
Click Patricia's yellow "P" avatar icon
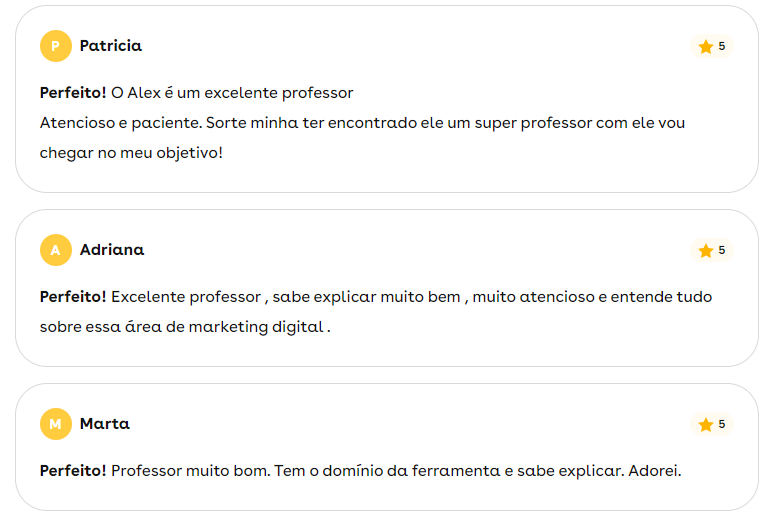[55, 46]
